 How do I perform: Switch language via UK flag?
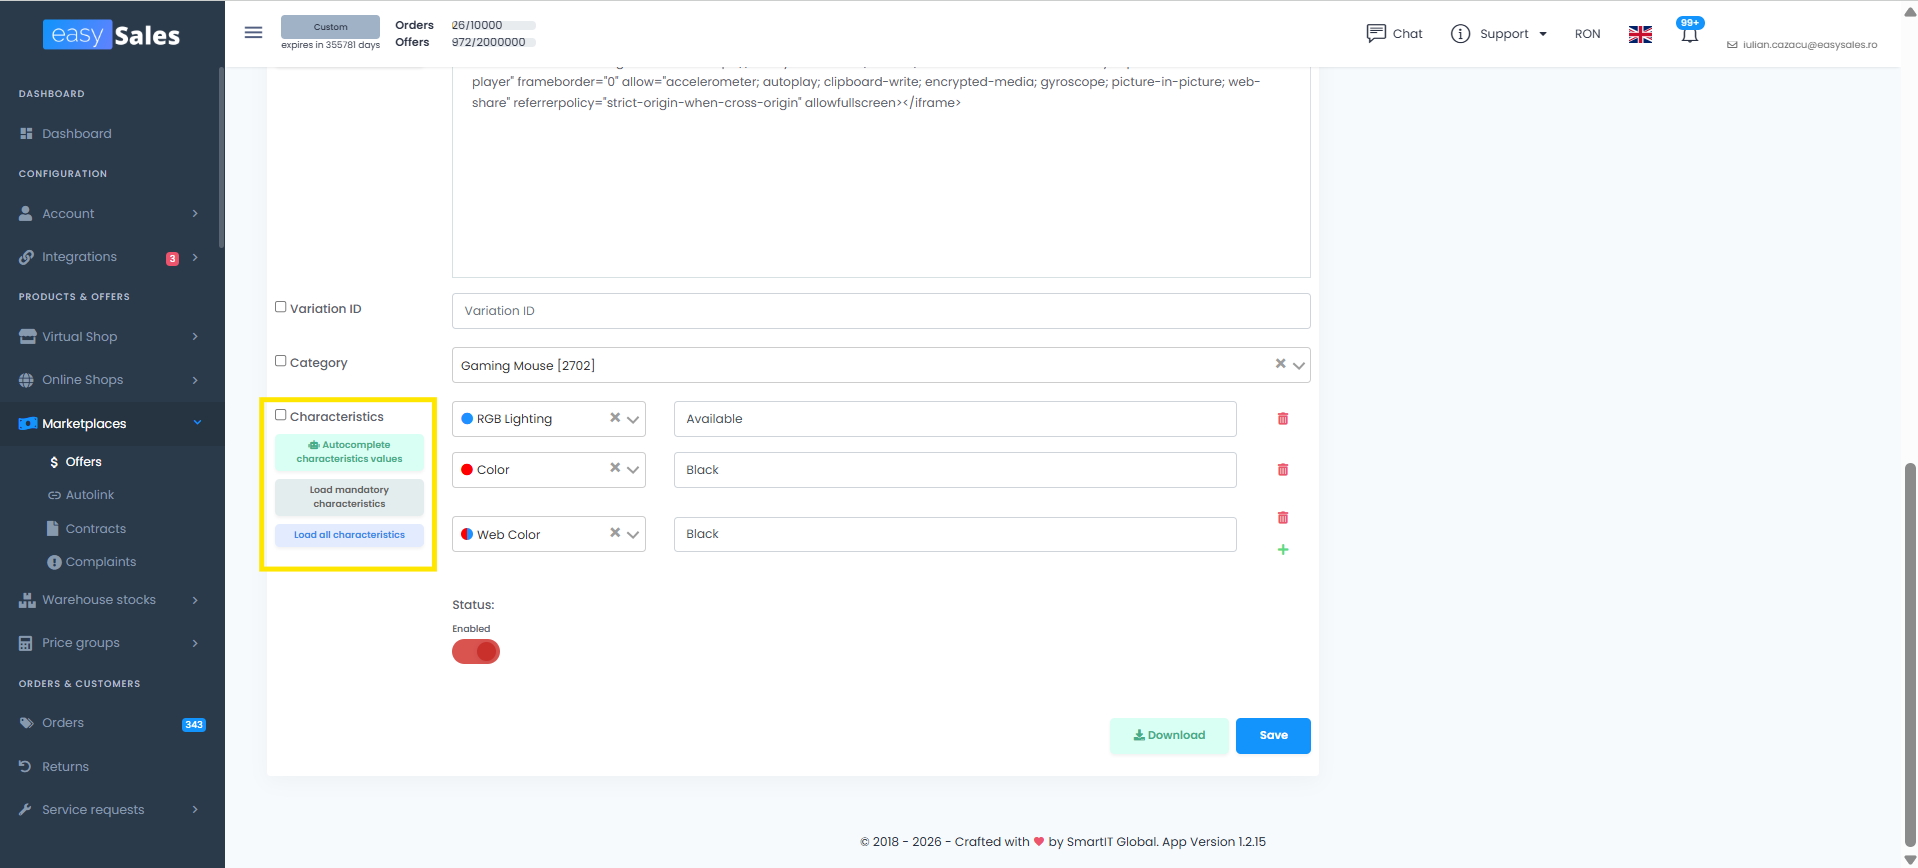click(x=1640, y=34)
